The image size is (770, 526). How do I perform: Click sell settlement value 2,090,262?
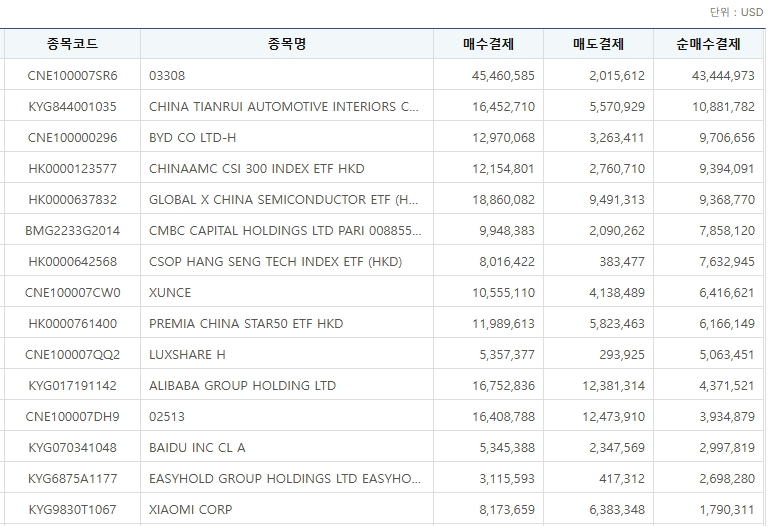[x=617, y=230]
